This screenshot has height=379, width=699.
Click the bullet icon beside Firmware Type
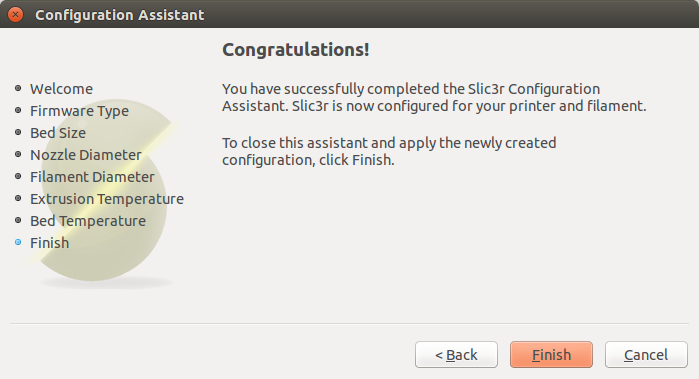tap(18, 110)
